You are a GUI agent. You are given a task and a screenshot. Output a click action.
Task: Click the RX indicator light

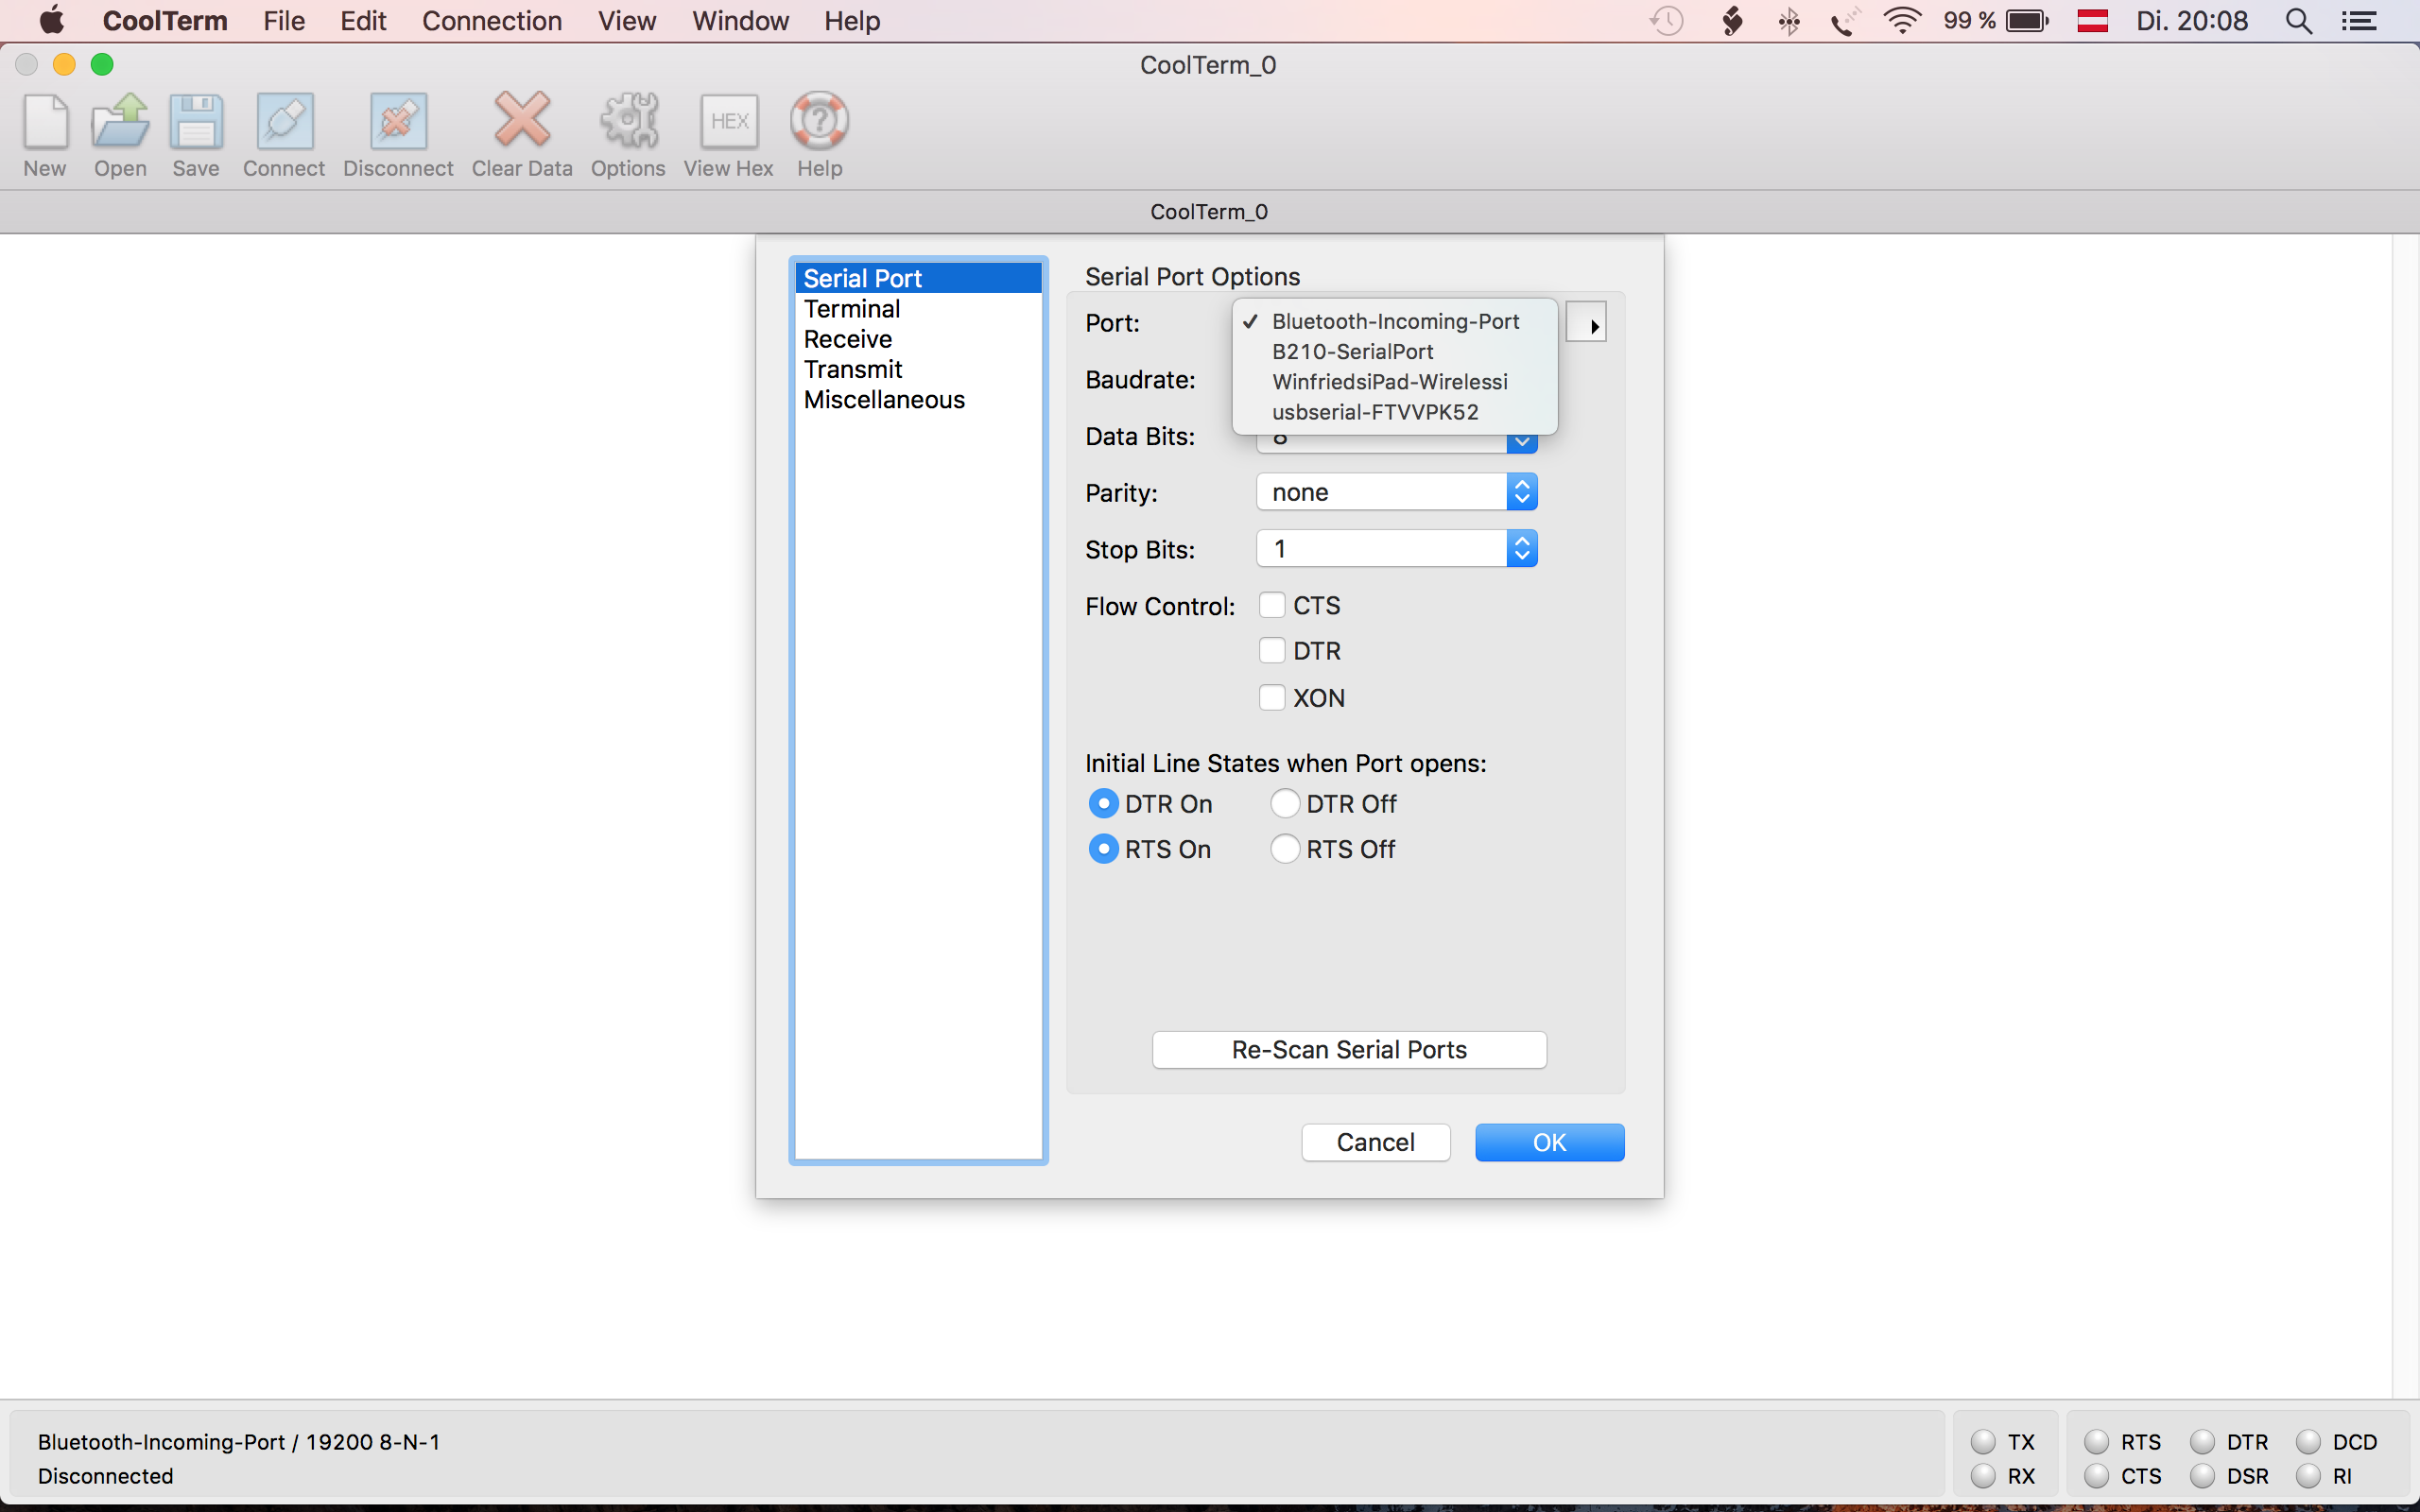(1983, 1476)
